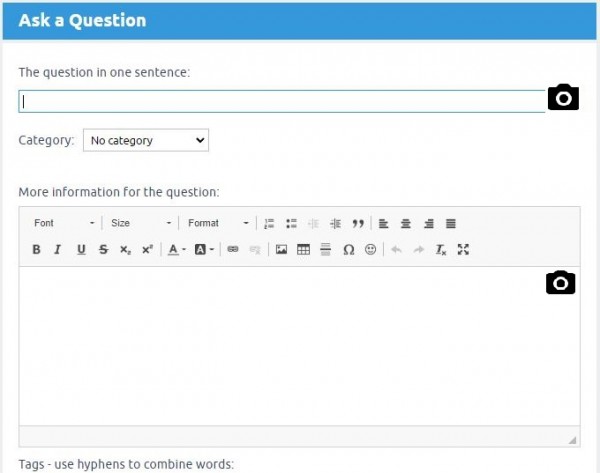
Task: Open the Category dropdown showing No category
Action: click(x=145, y=141)
